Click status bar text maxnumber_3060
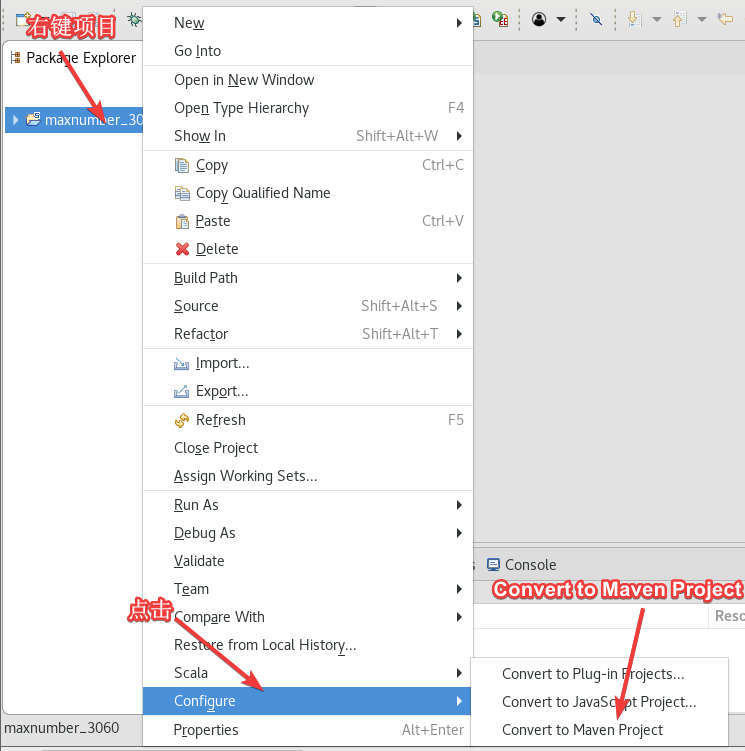Screen dimensions: 745x751 click(x=62, y=728)
